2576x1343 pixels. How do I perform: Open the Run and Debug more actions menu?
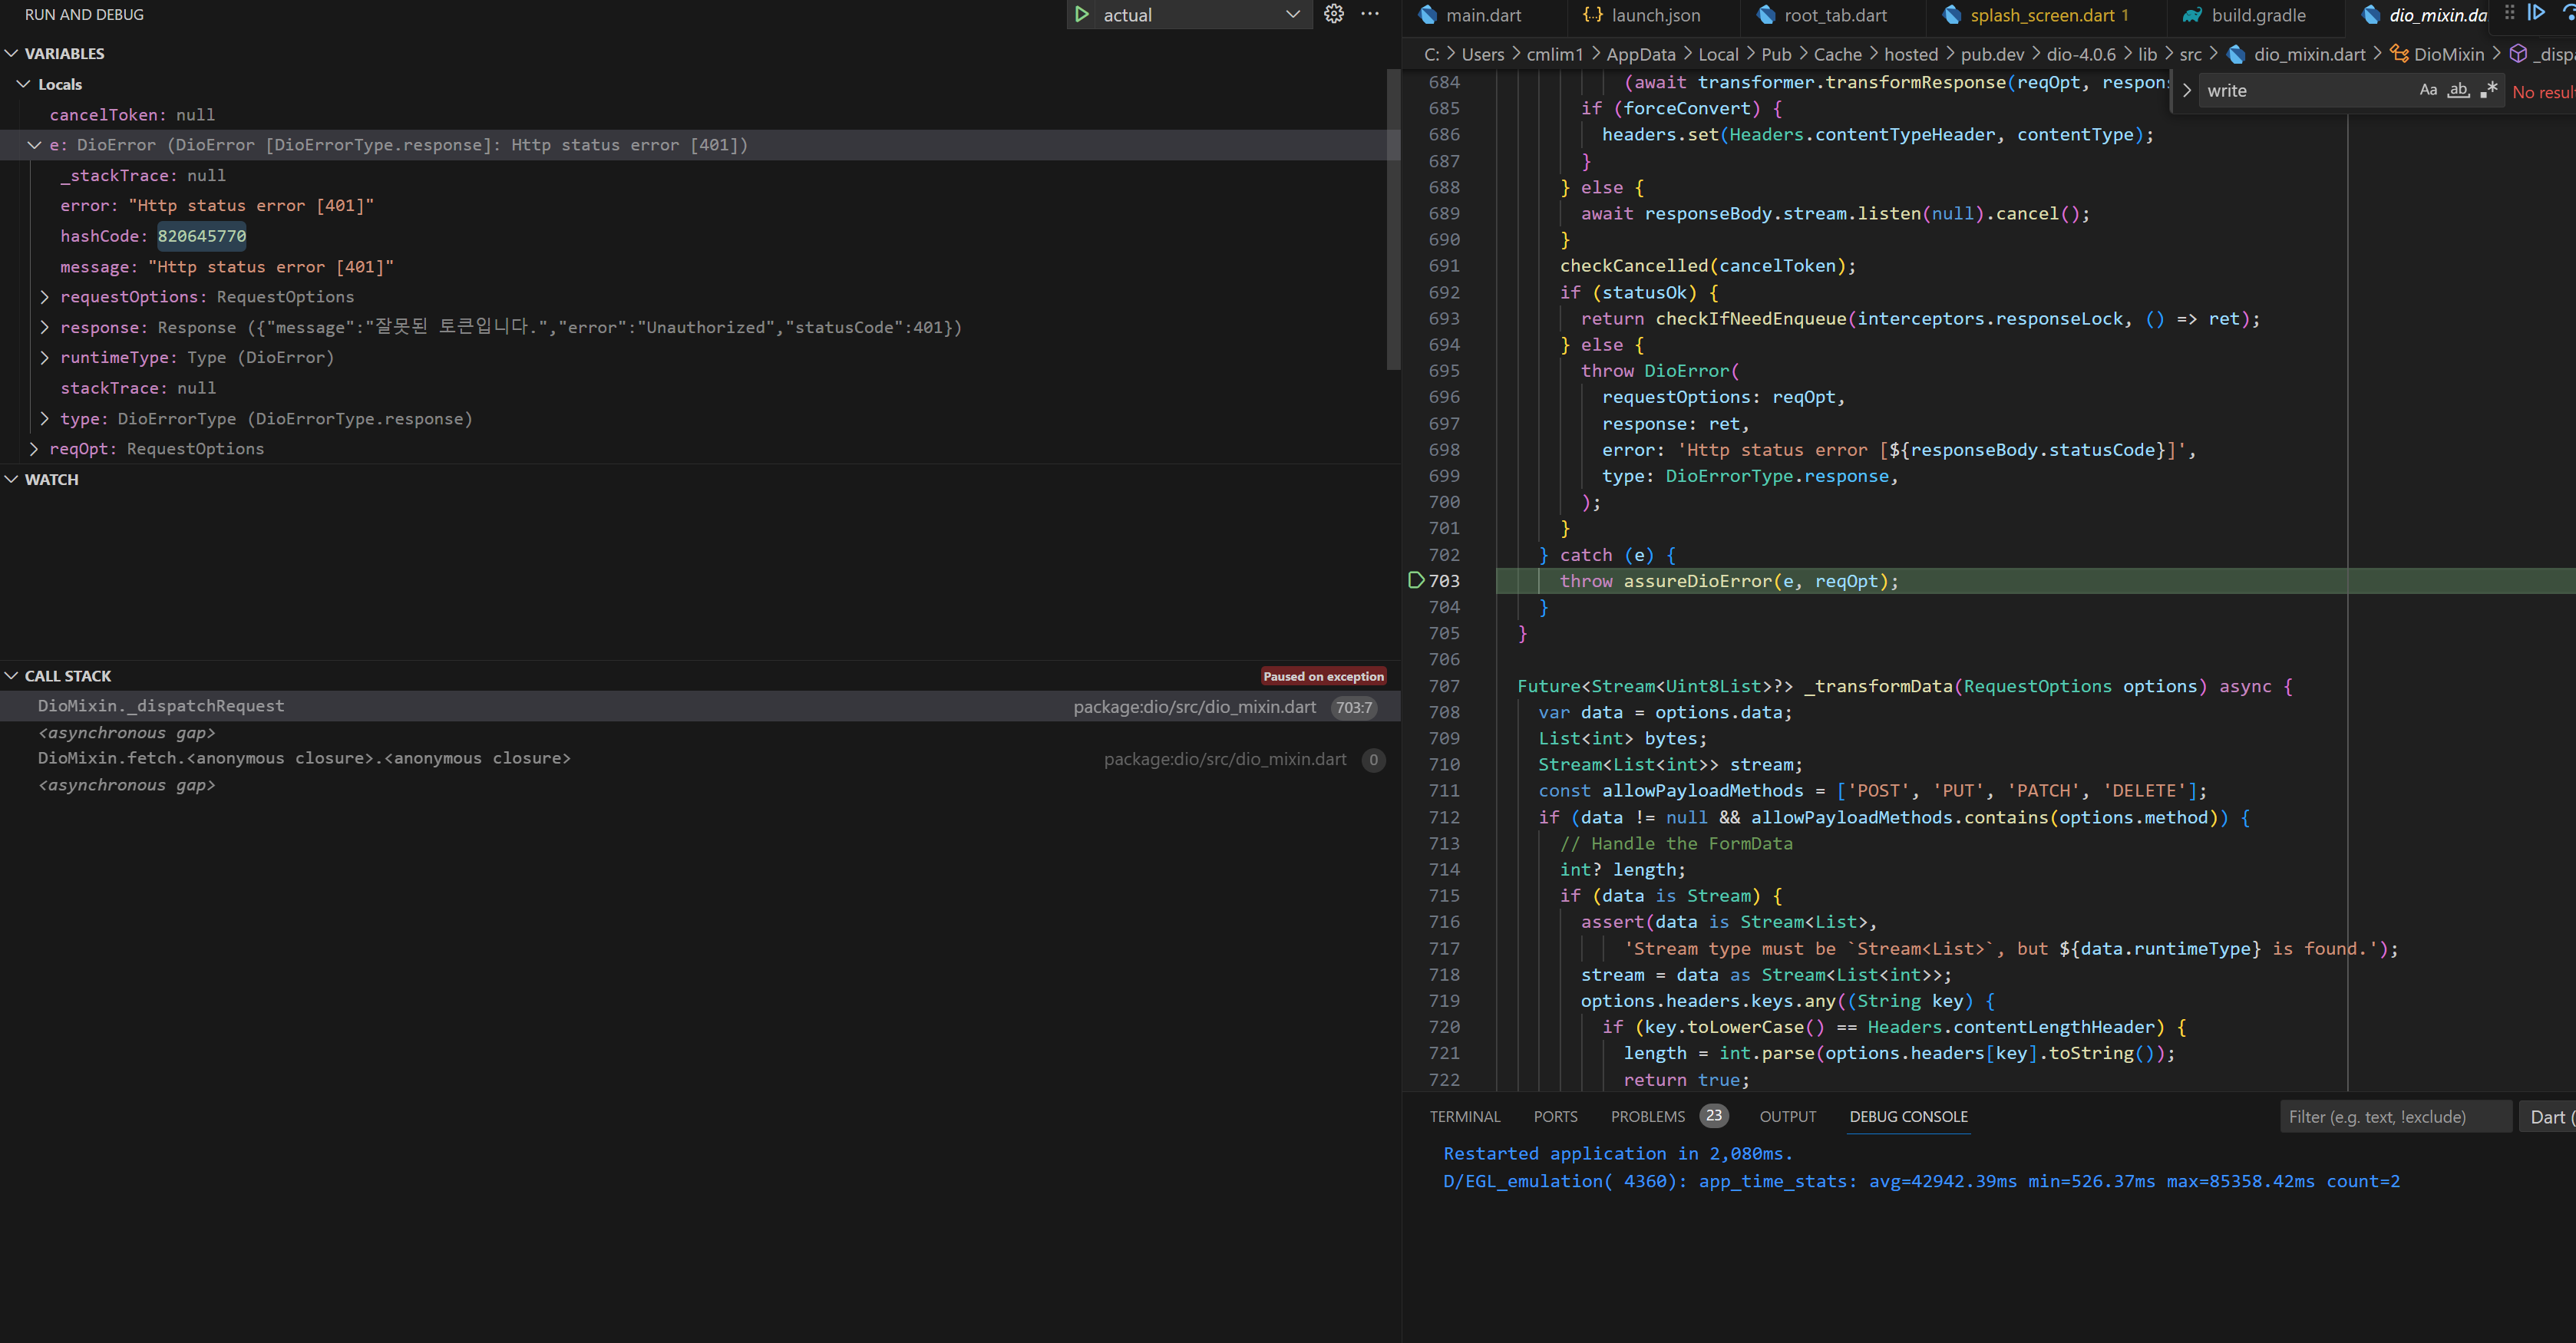click(1370, 14)
